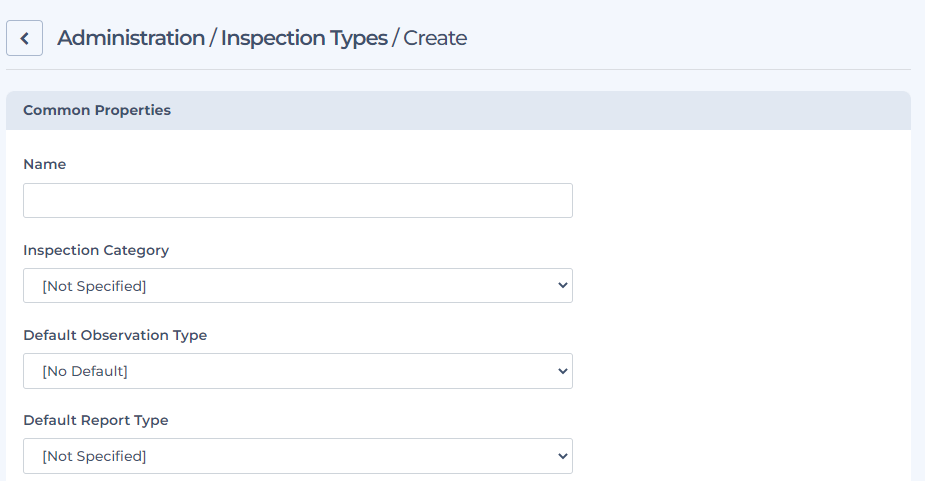Click the [No Default] value text
The image size is (925, 481).
point(85,371)
